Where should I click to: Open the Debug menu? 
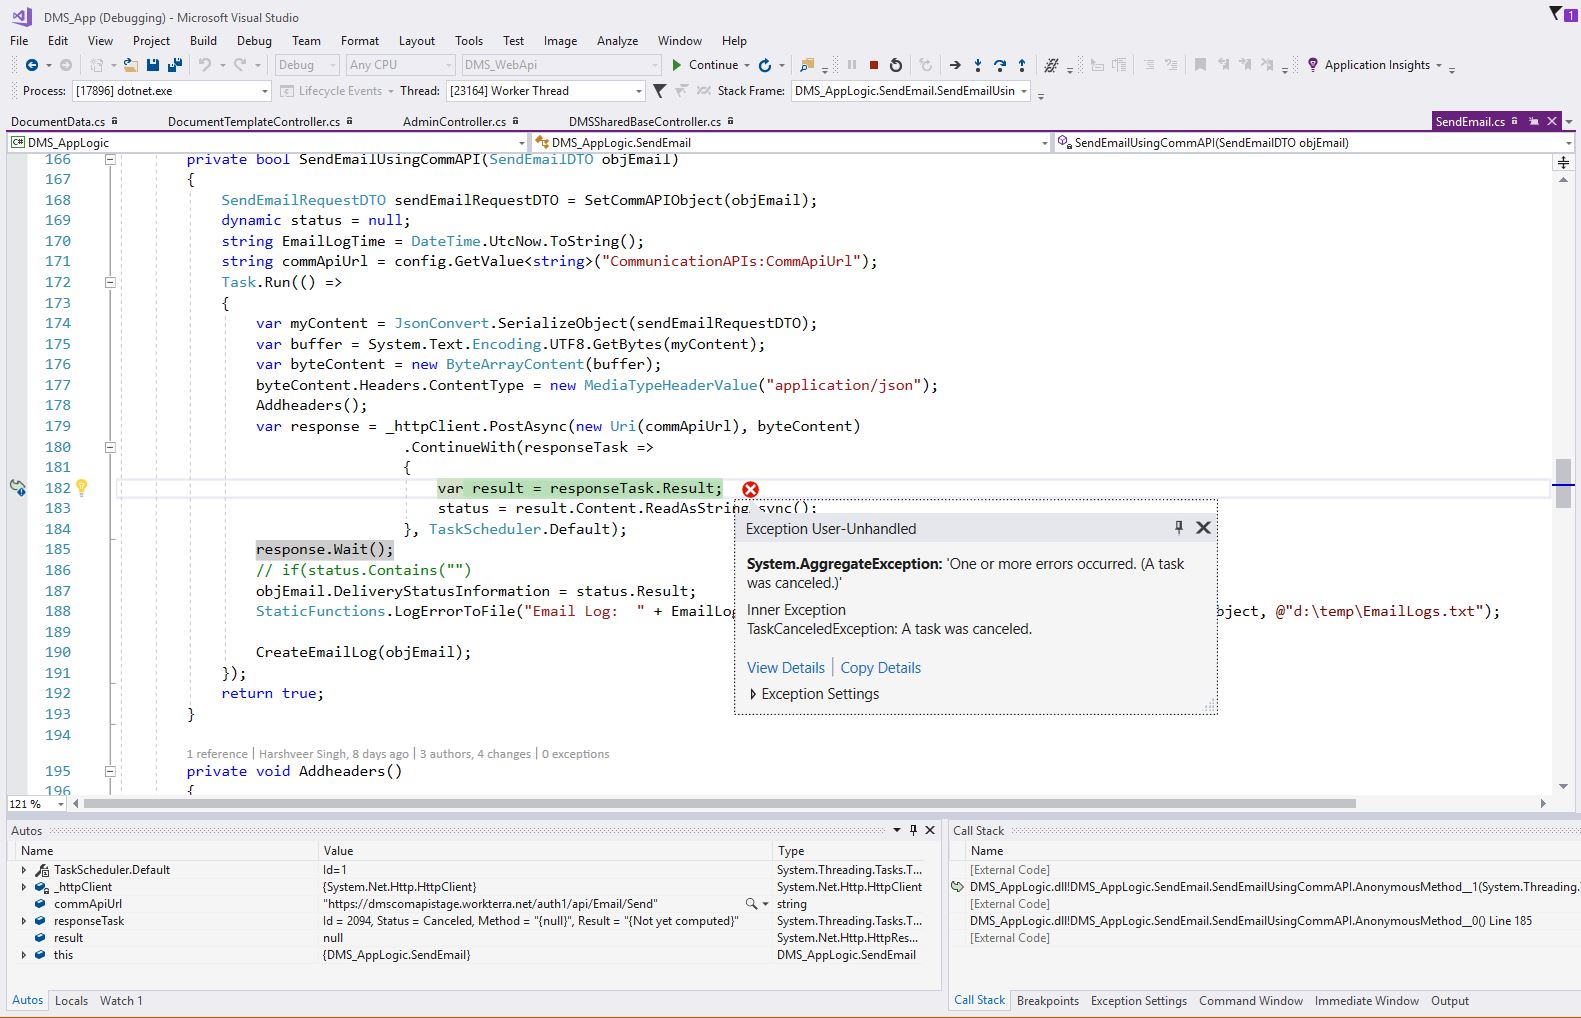coord(254,41)
